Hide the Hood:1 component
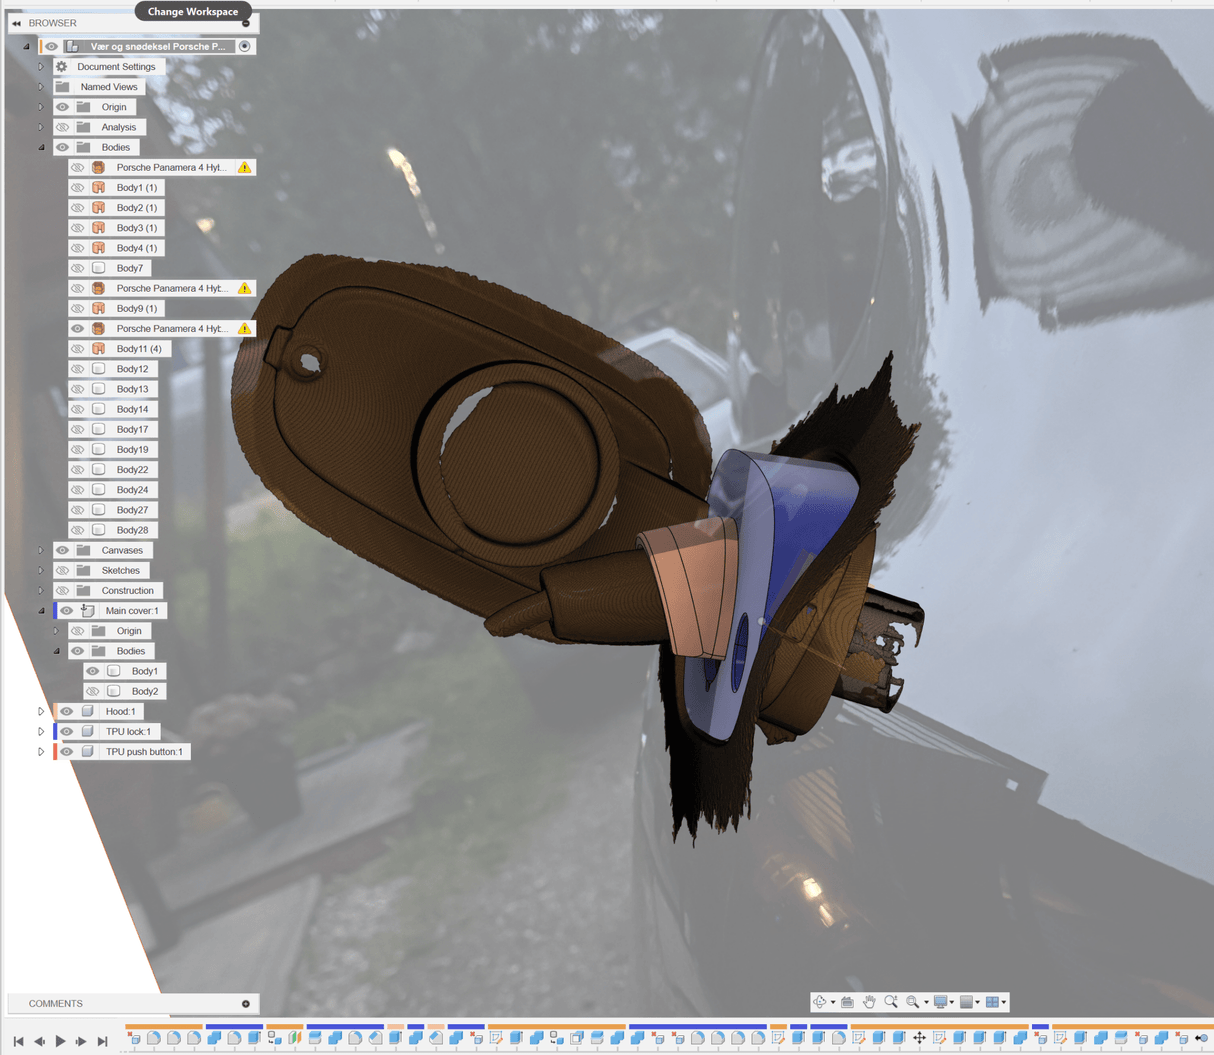 67,712
